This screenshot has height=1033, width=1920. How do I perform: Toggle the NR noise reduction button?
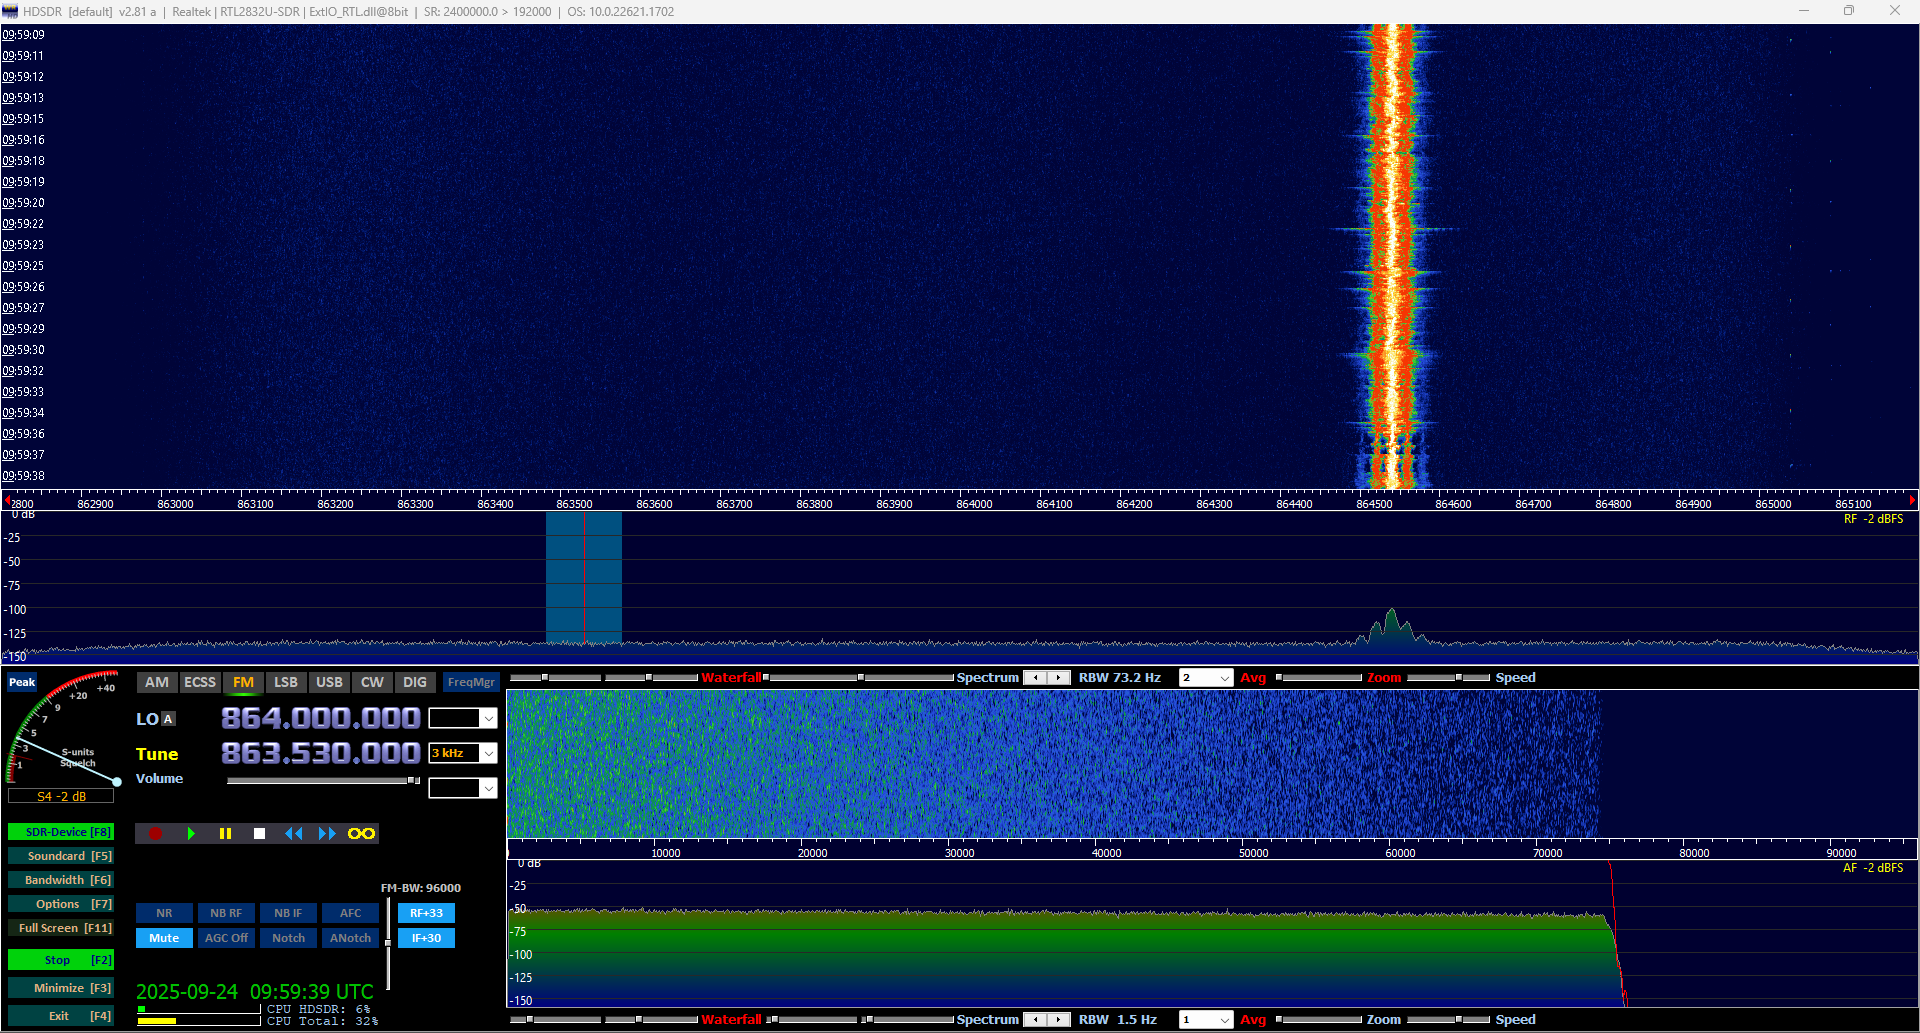click(x=164, y=913)
